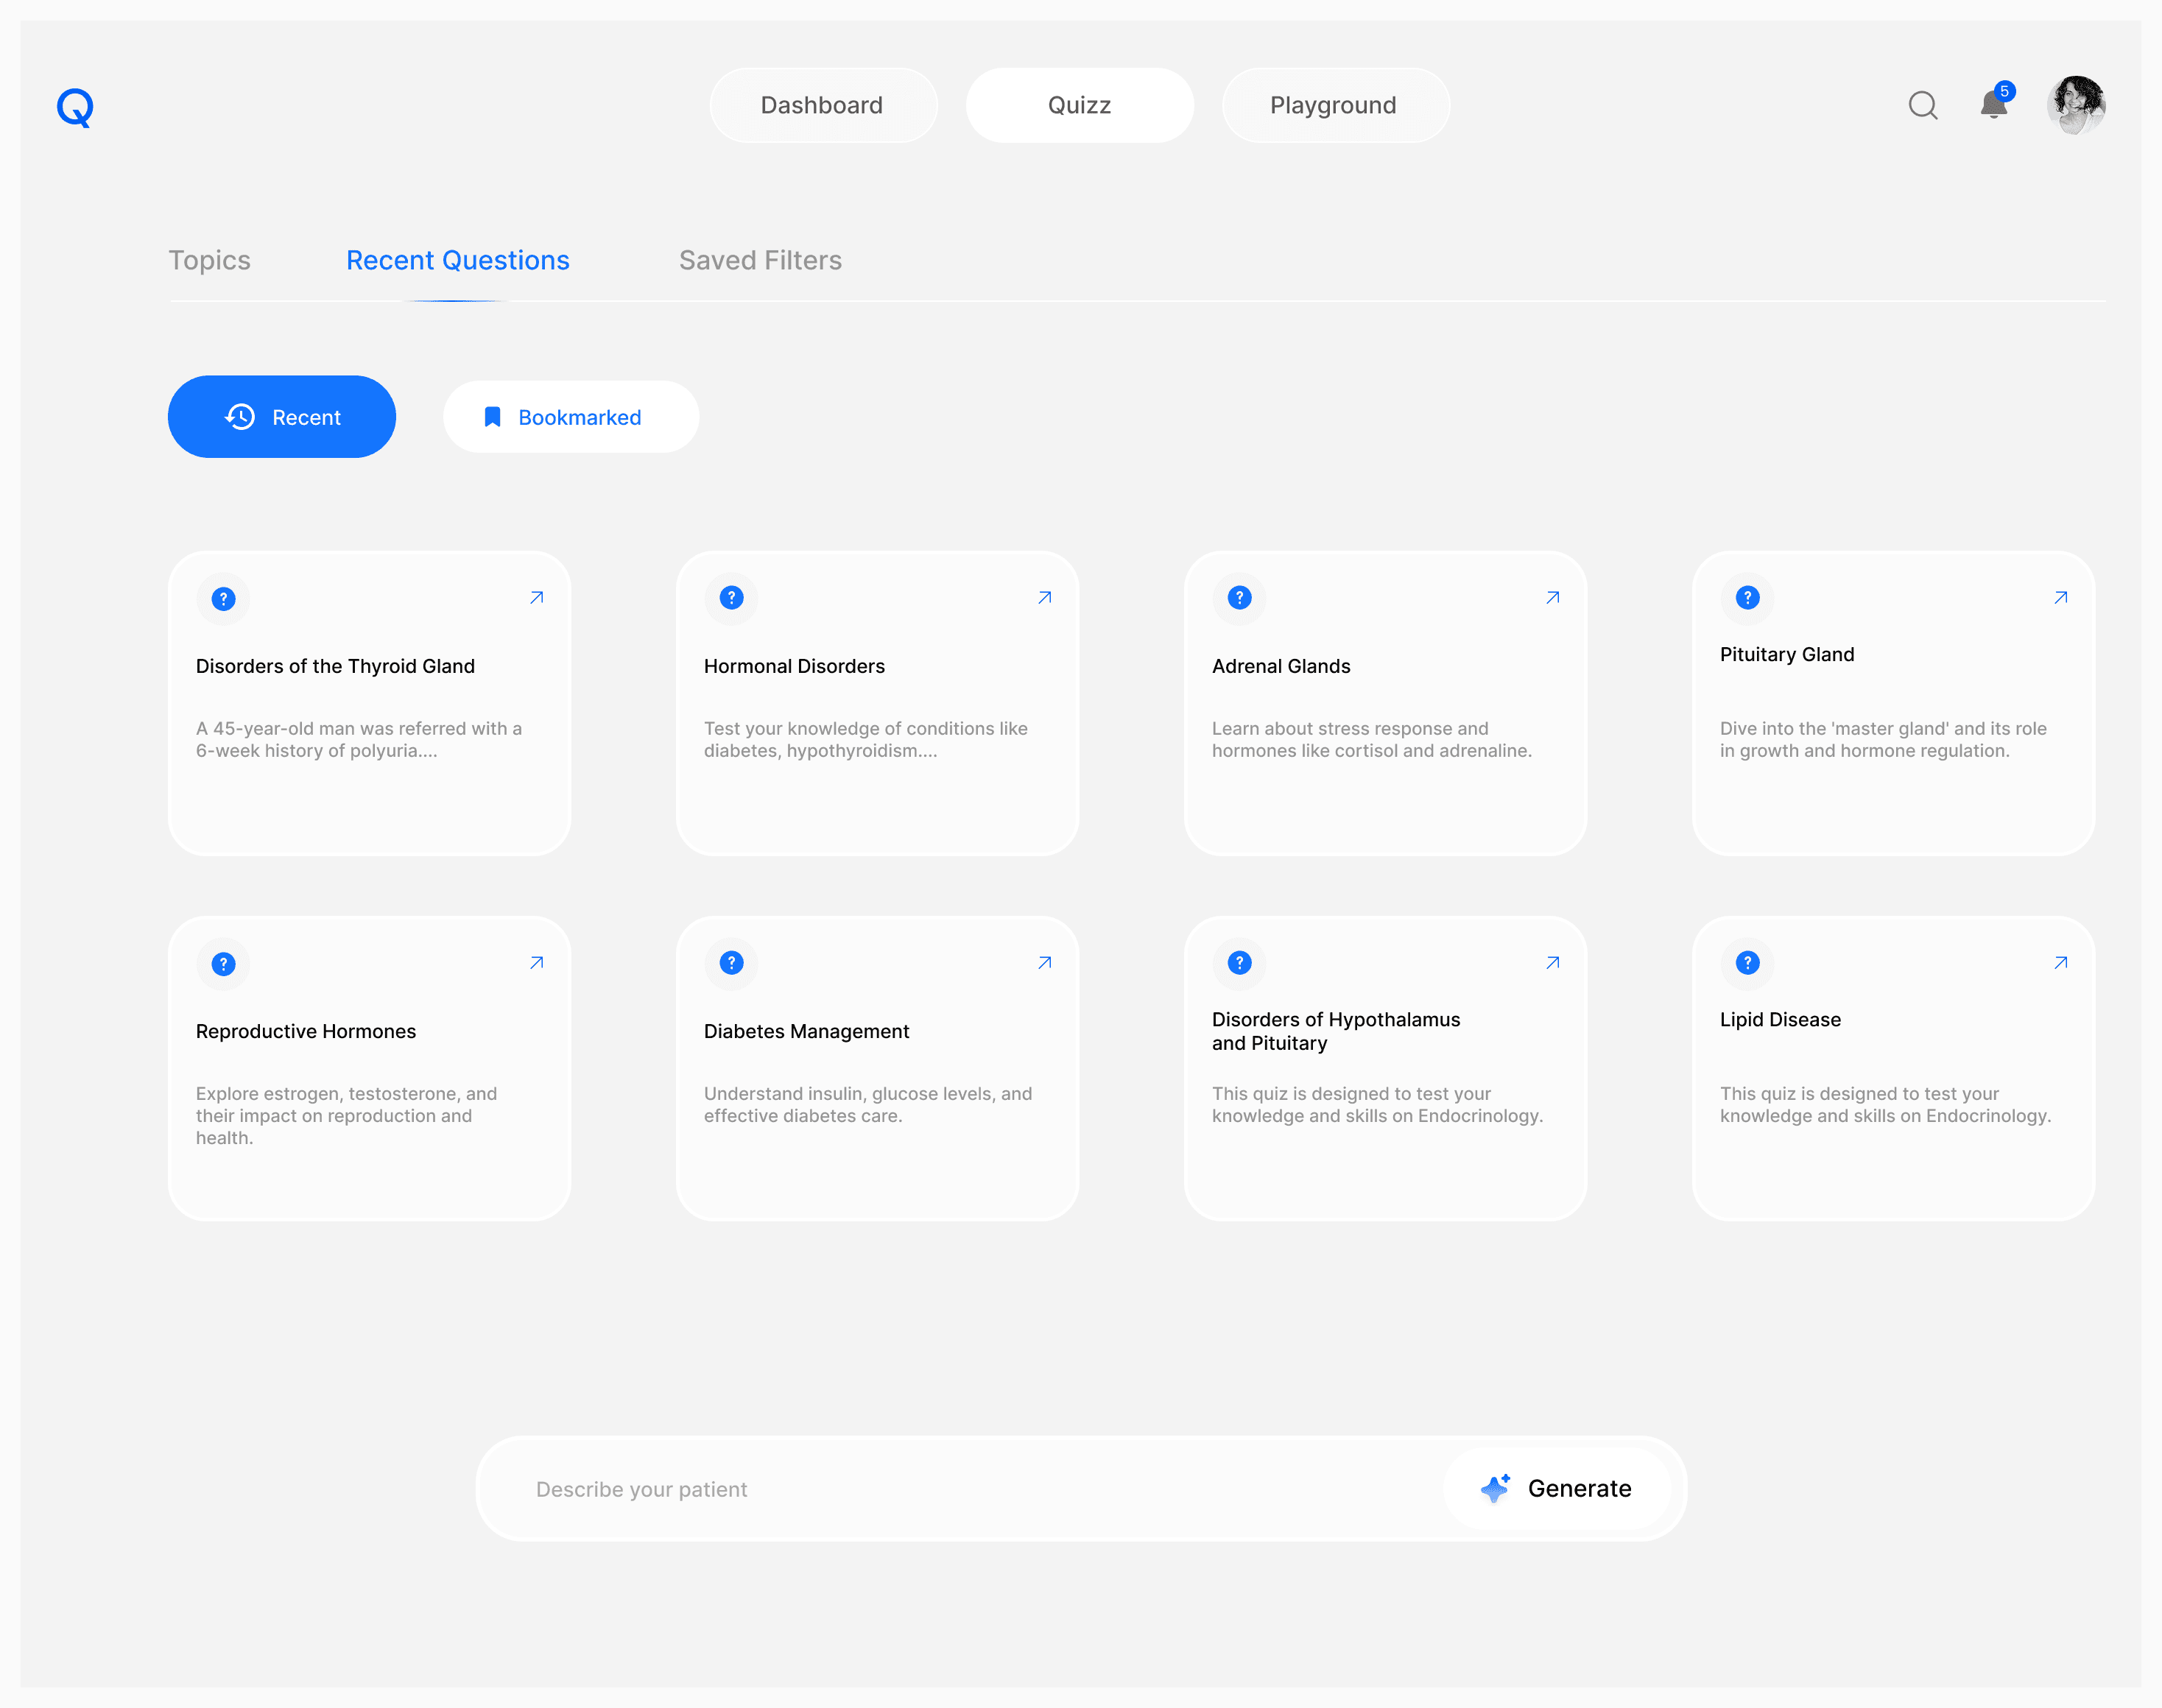This screenshot has height=1708, width=2162.
Task: Switch to the Topics tab
Action: [x=209, y=260]
